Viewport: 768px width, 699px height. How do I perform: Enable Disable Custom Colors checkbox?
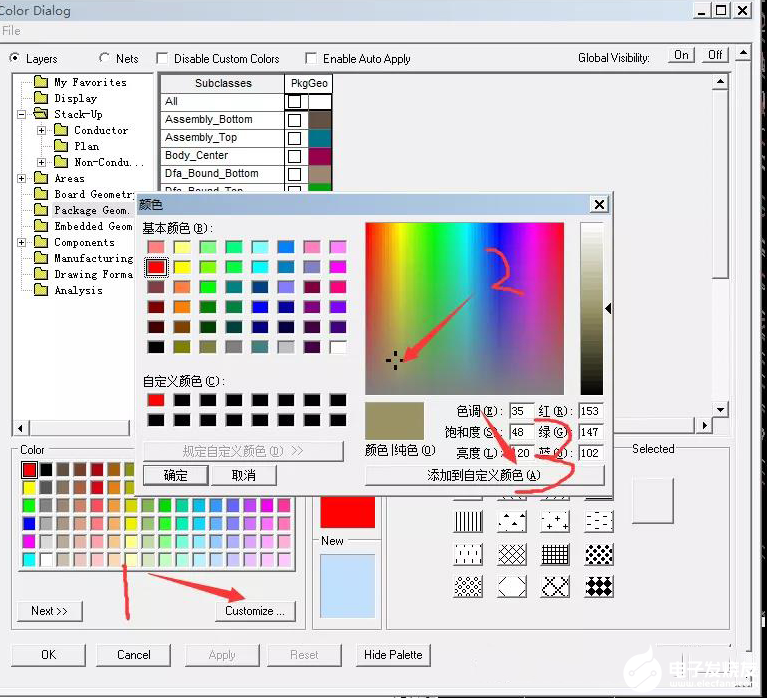coord(162,58)
